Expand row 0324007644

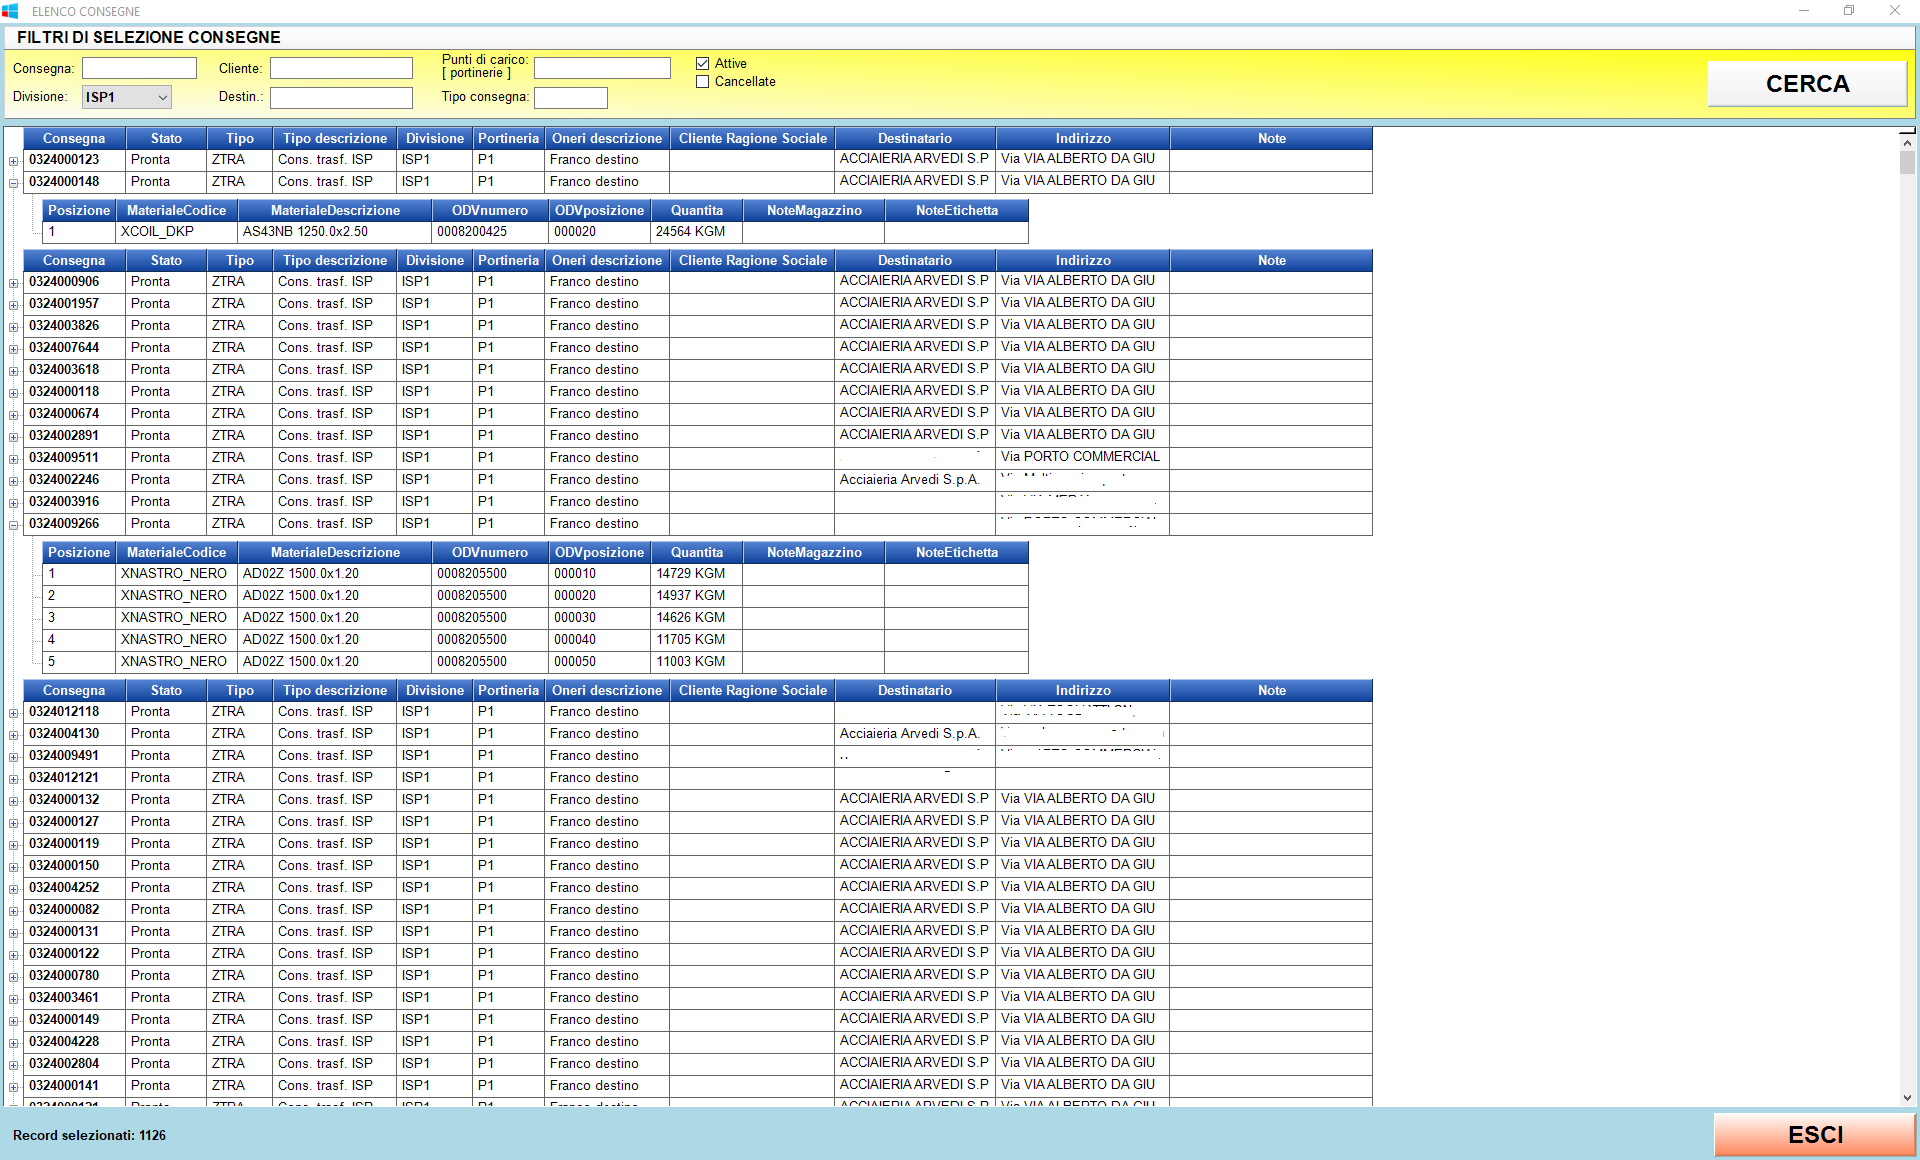click(x=14, y=349)
